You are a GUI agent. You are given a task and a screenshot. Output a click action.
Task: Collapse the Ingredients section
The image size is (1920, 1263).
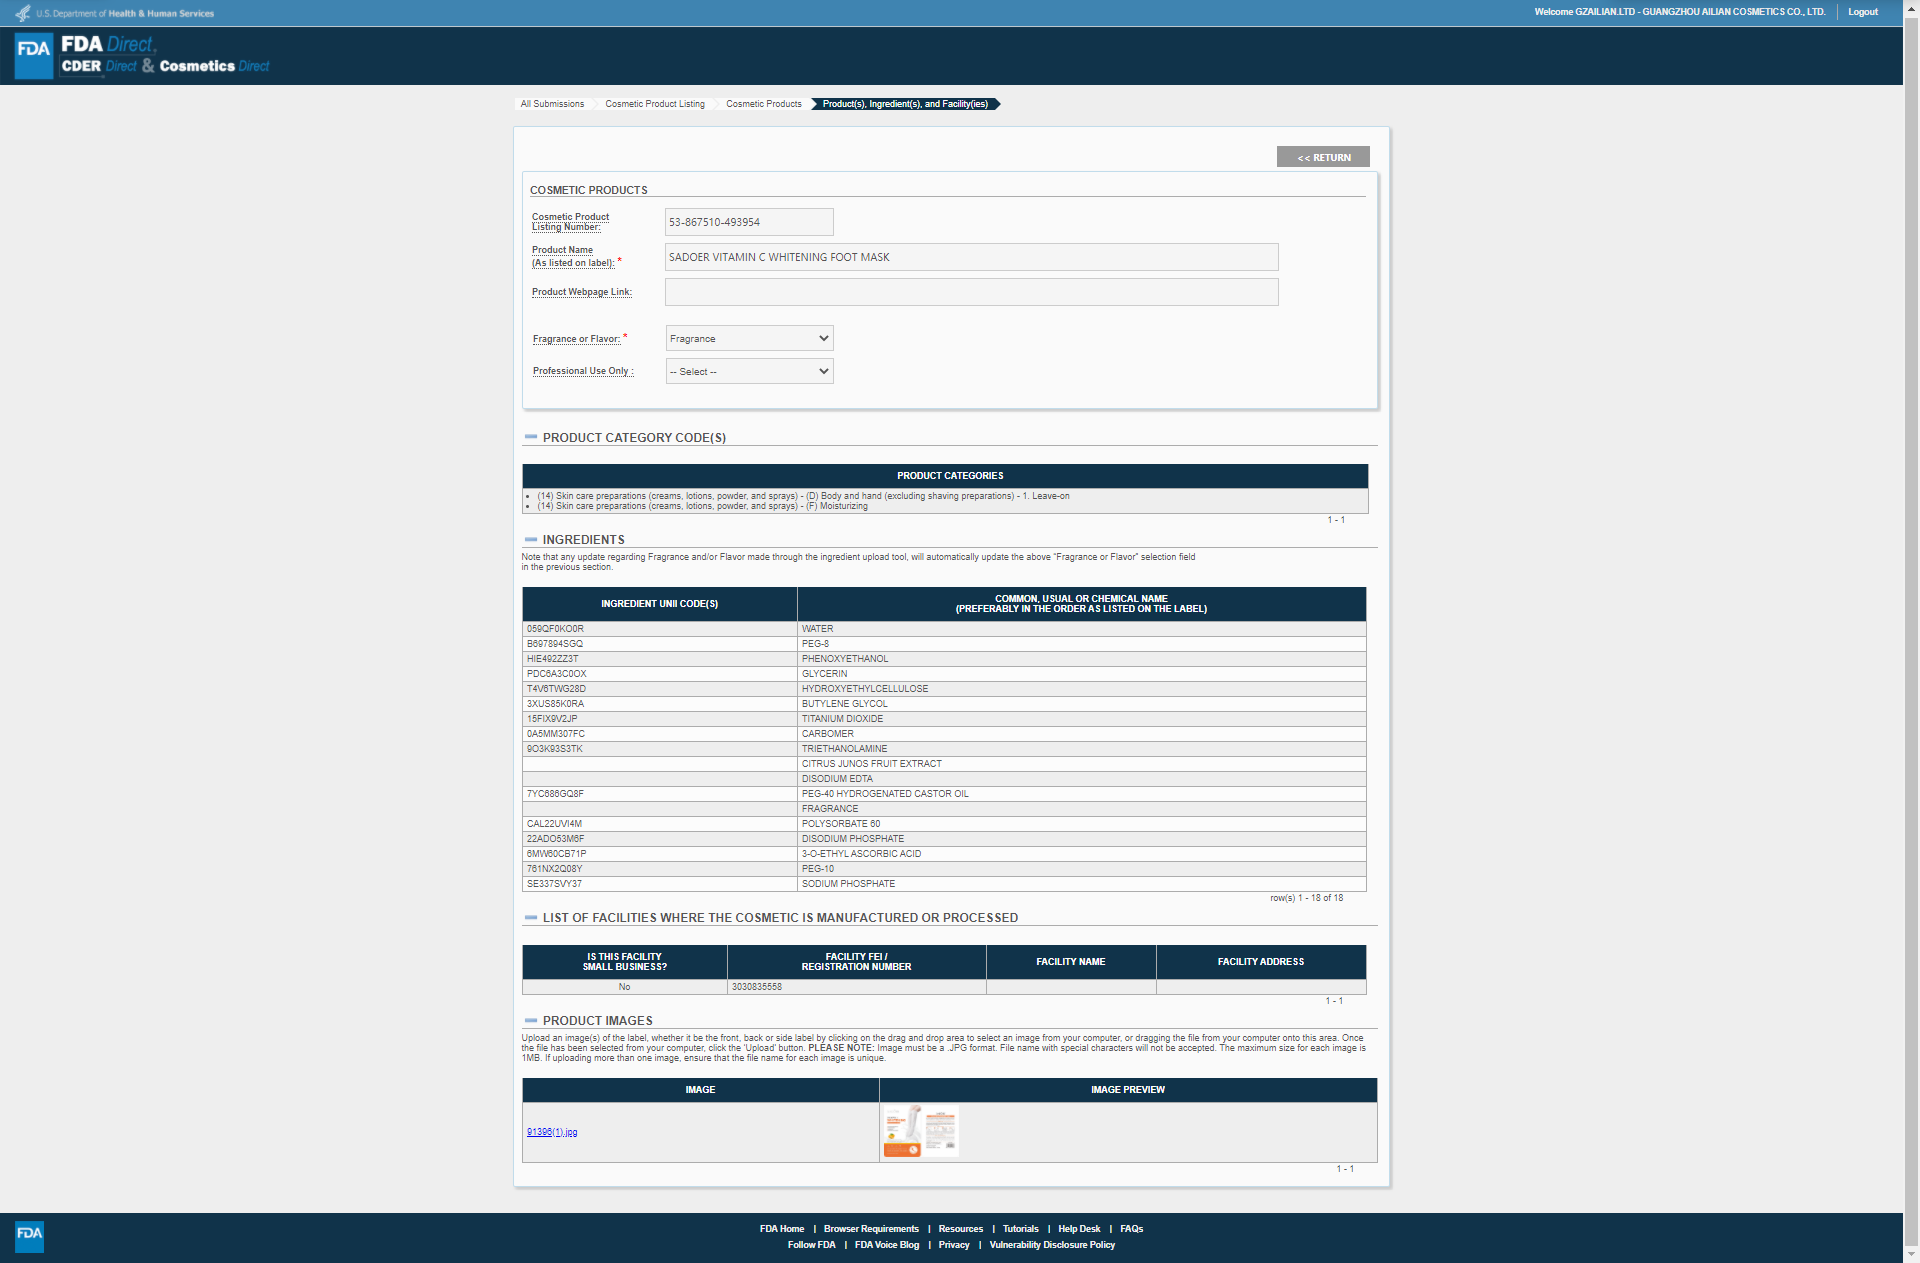531,539
